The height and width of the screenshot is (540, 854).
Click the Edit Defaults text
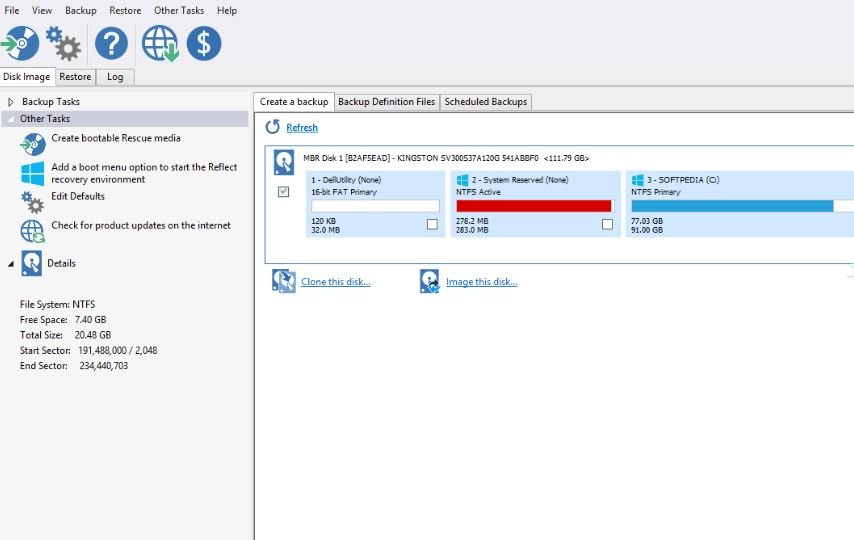point(78,196)
